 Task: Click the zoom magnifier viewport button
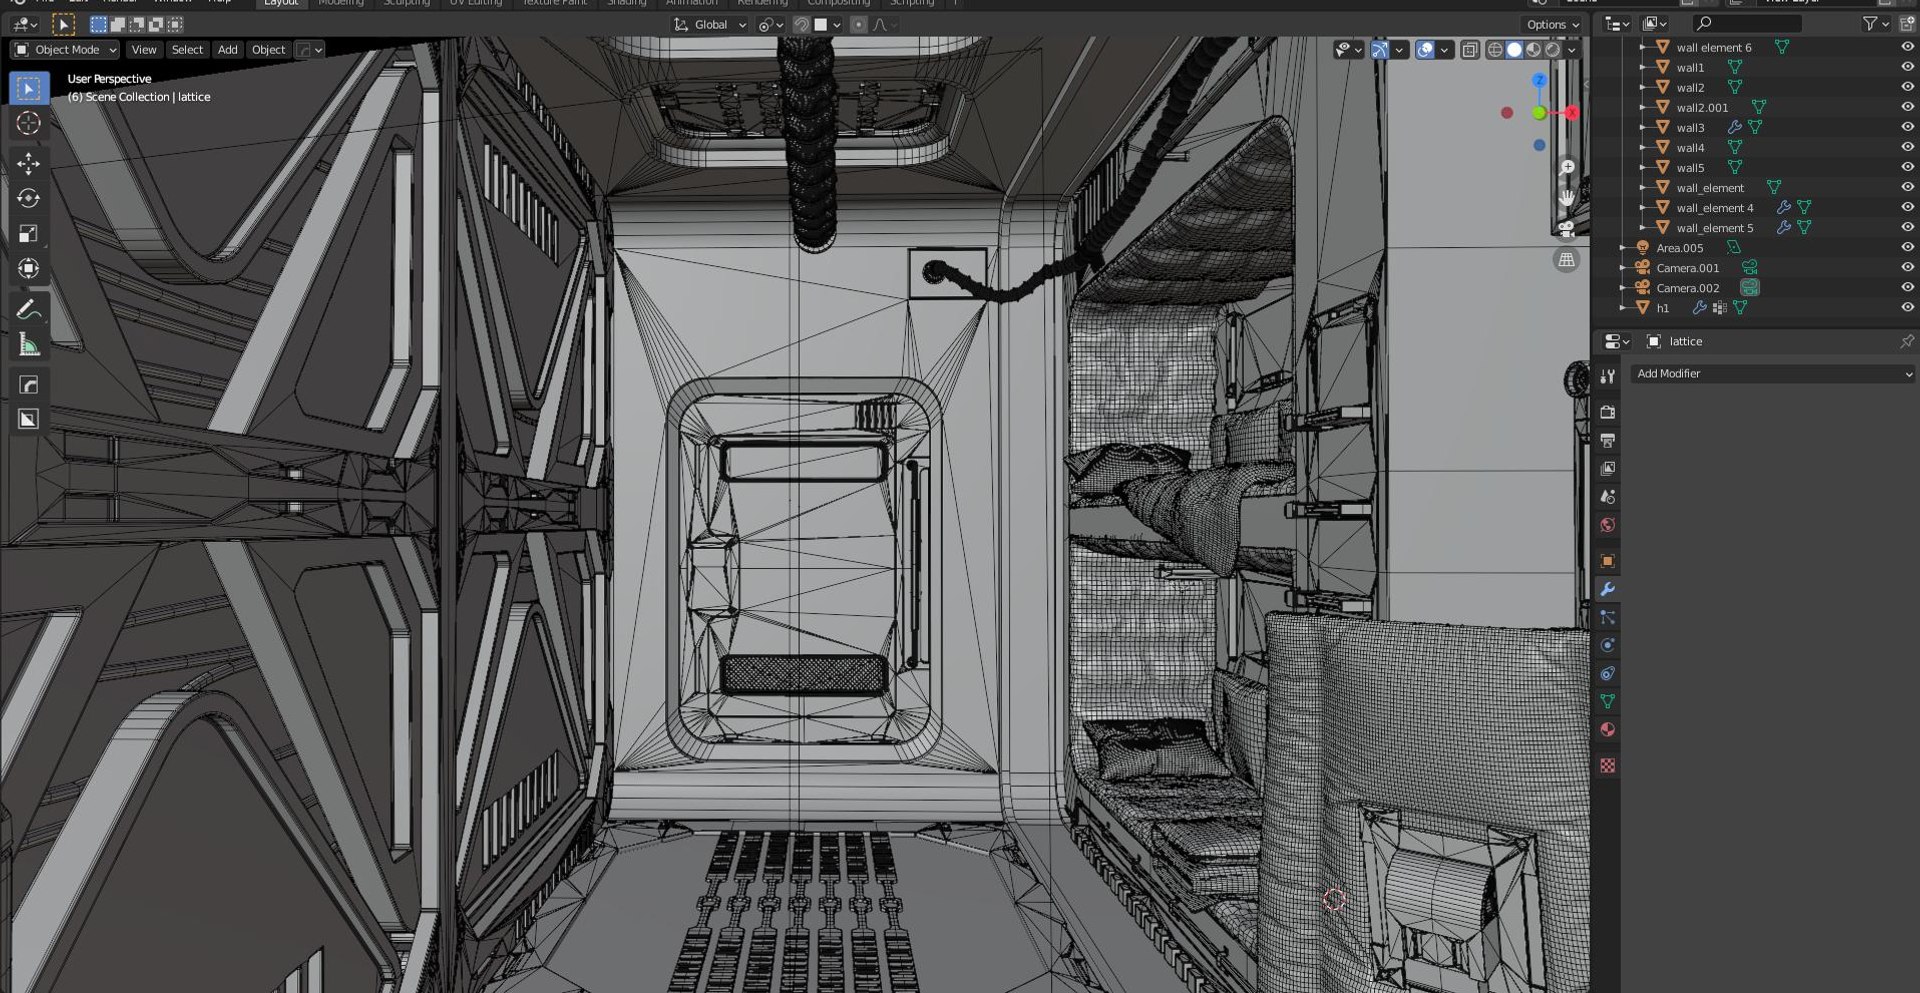pyautogui.click(x=1567, y=168)
